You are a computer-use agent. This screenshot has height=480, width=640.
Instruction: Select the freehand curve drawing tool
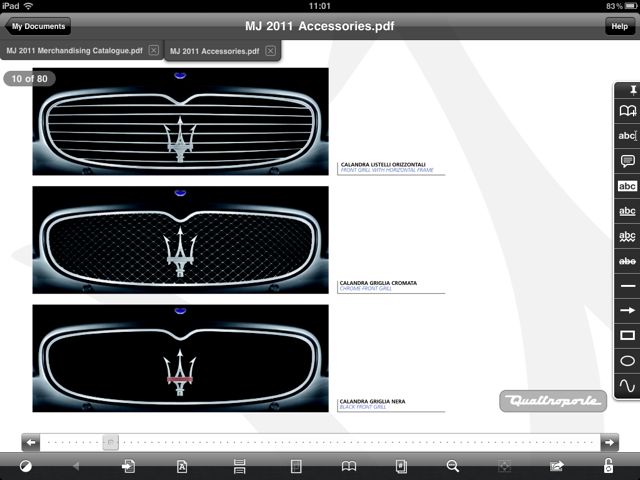pos(627,386)
